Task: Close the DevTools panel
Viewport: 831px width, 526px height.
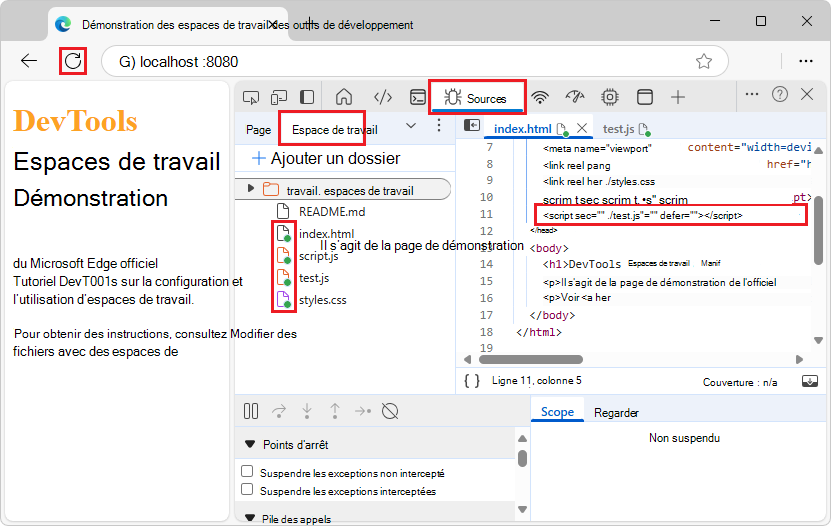Action: [x=807, y=94]
